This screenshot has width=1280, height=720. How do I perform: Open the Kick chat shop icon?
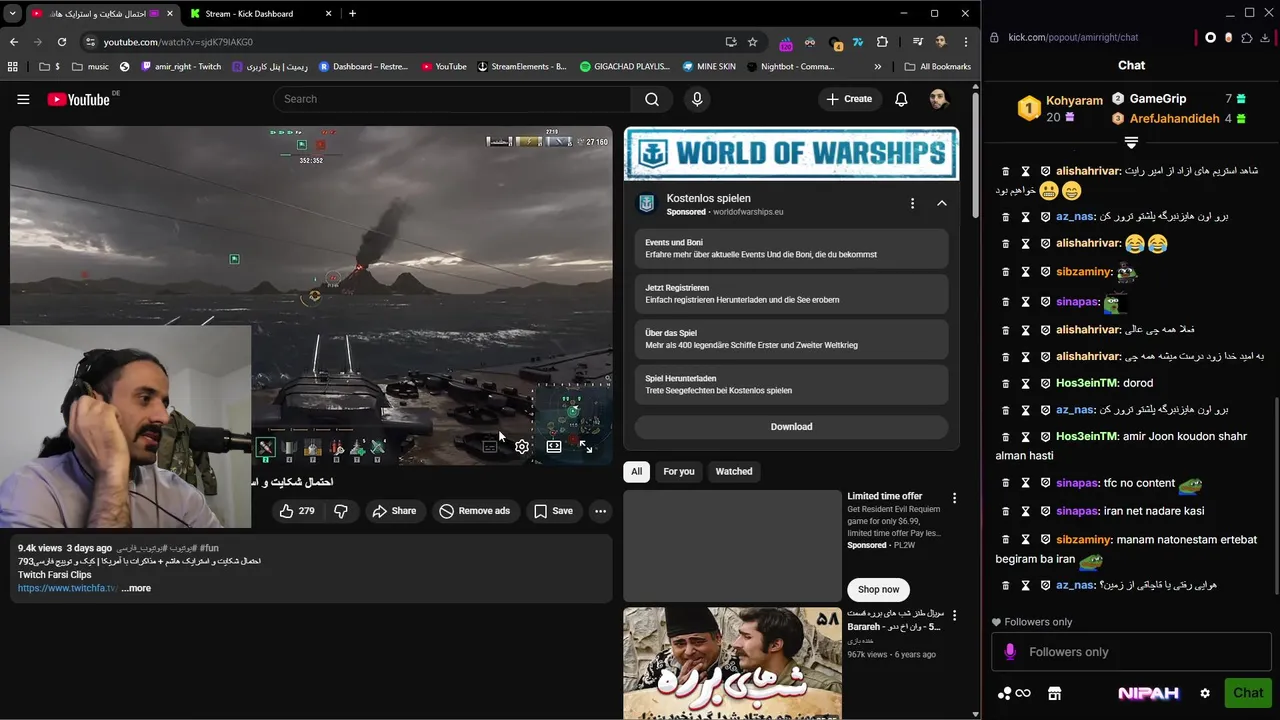[x=1054, y=693]
